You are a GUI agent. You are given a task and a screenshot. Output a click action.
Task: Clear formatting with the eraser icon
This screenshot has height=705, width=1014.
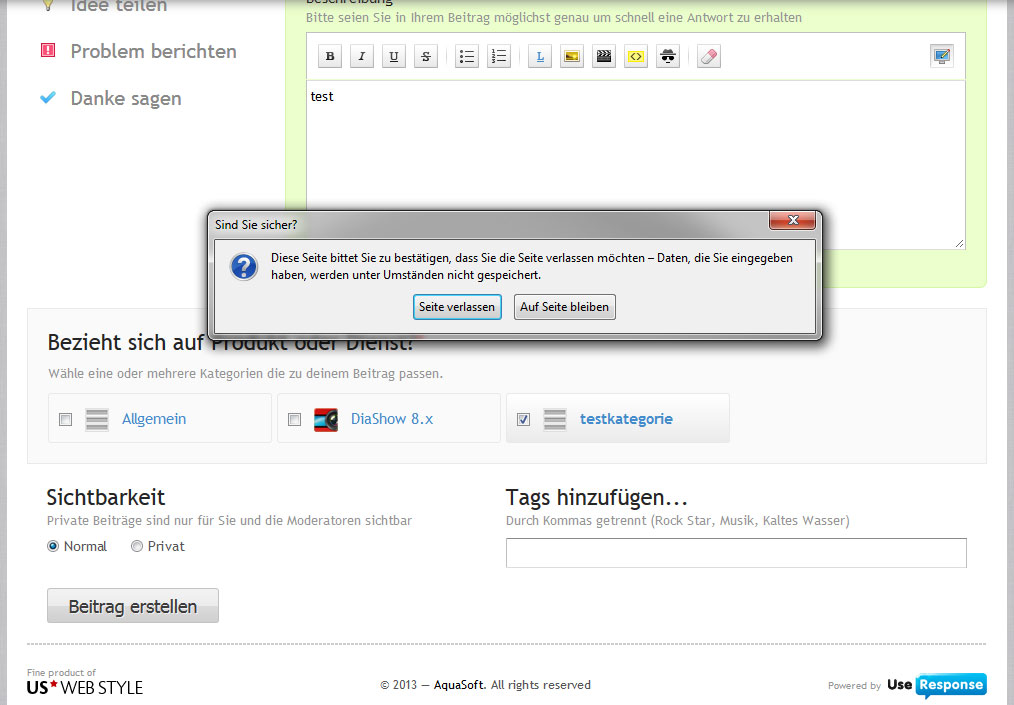click(x=708, y=57)
